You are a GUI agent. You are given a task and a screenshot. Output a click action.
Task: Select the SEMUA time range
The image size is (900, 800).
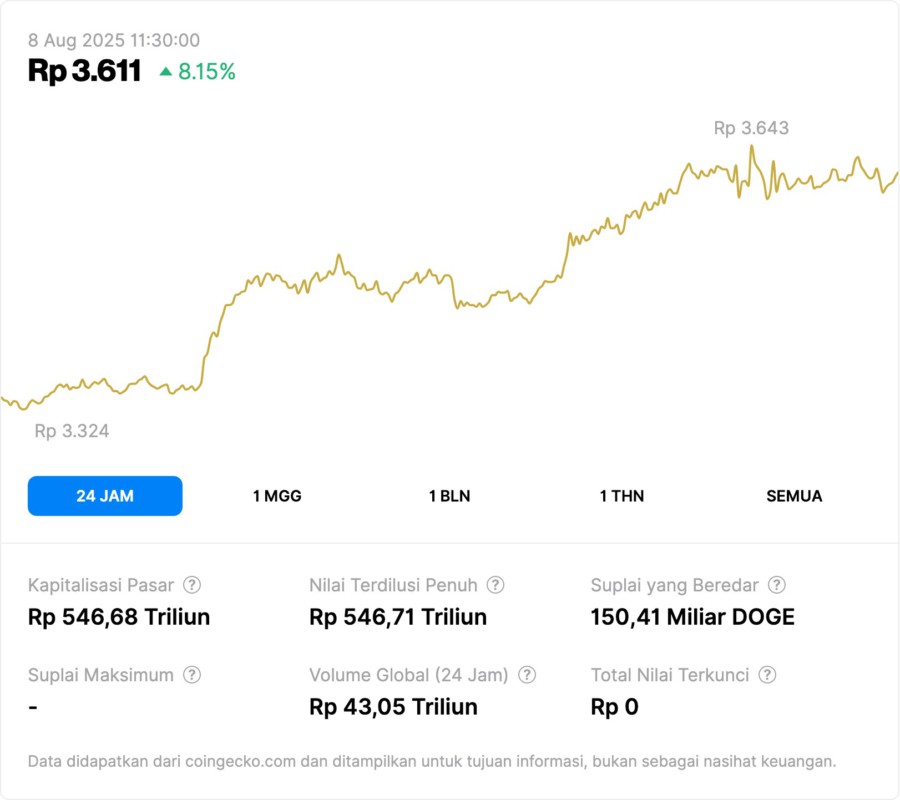794,496
